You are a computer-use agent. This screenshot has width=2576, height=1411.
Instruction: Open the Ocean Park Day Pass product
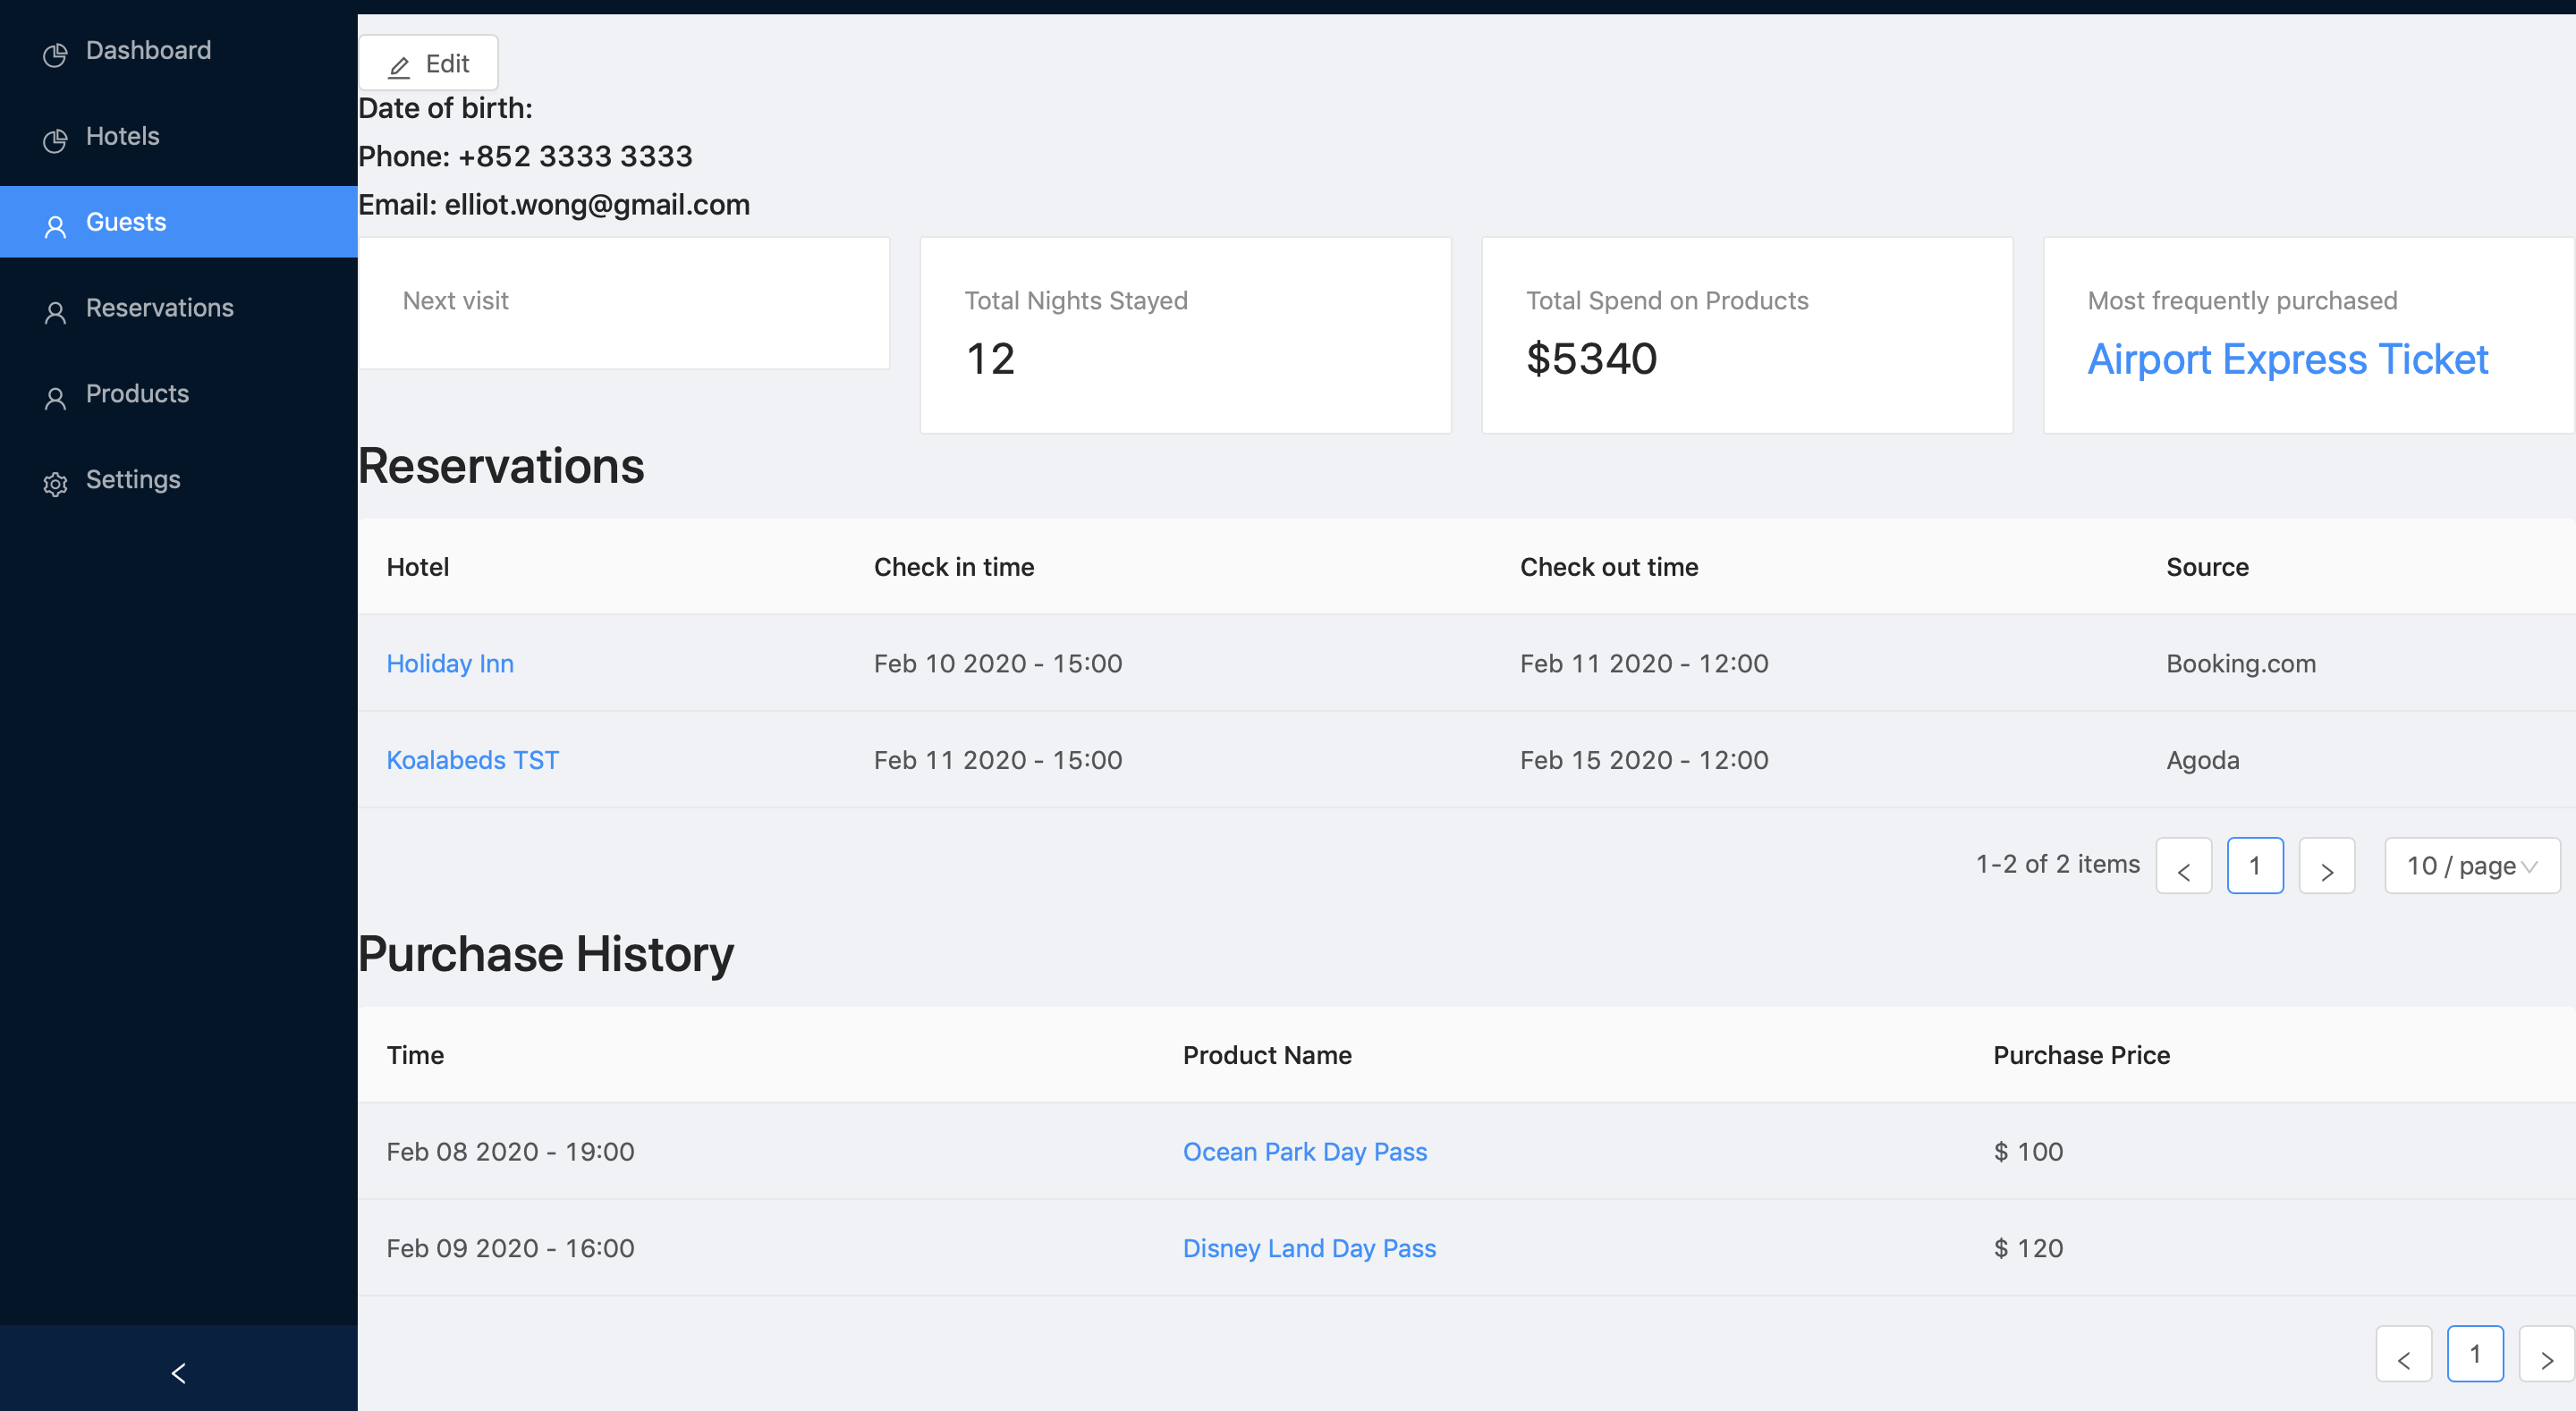coord(1304,1151)
